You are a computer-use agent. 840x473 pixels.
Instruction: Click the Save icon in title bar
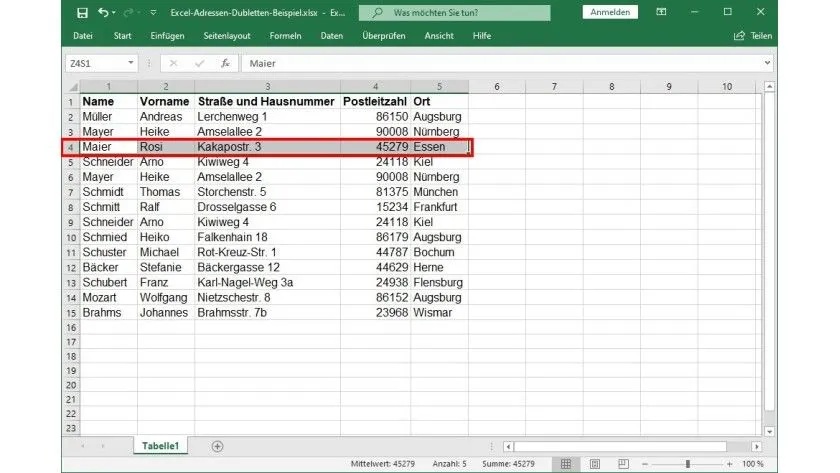(81, 12)
